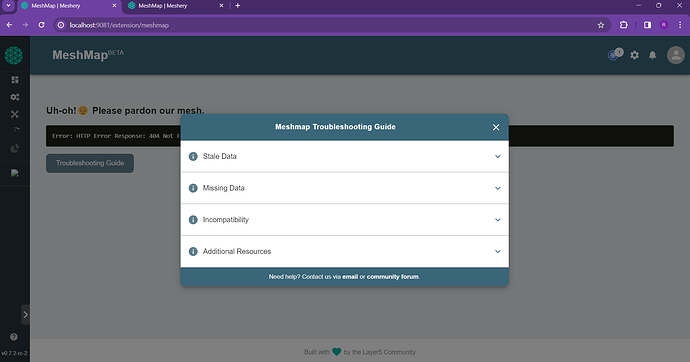Click the site information icon in address bar

[61, 25]
